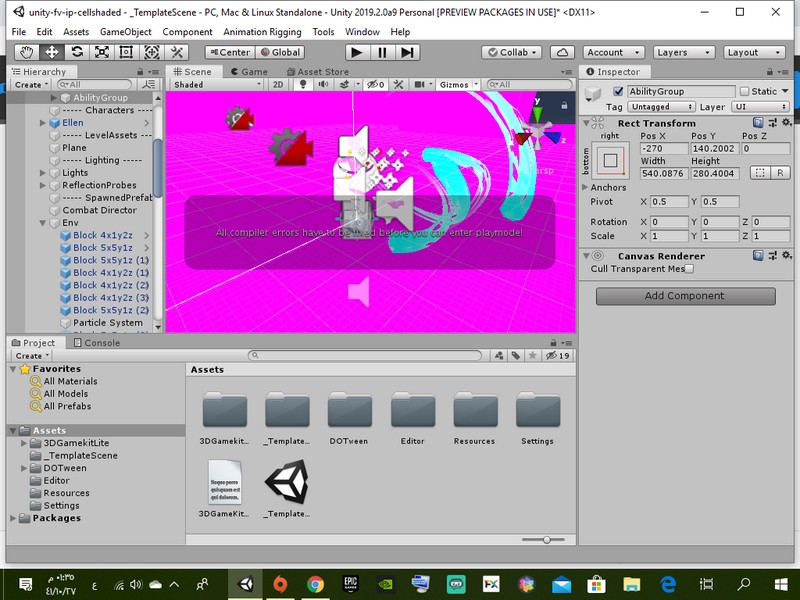The width and height of the screenshot is (800, 600).
Task: Click the search by label icon in Project
Action: pyautogui.click(x=516, y=356)
